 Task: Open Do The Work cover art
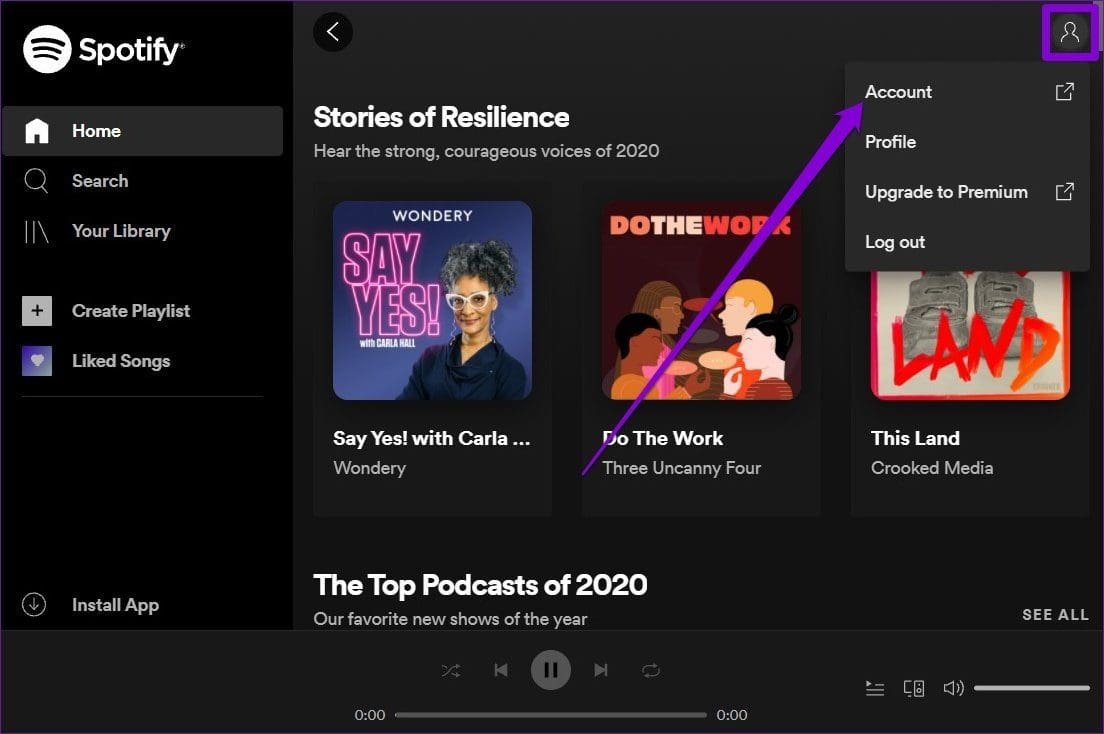[x=701, y=300]
